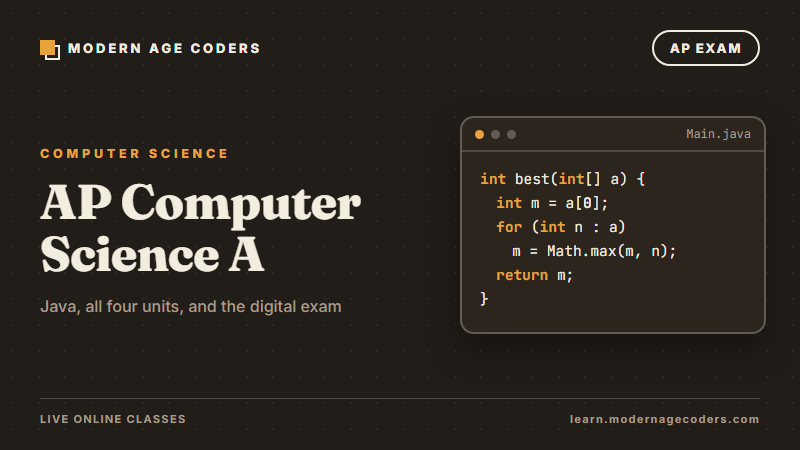Click the Modern Age Coders square logo icon
800x450 pixels.
pos(50,49)
